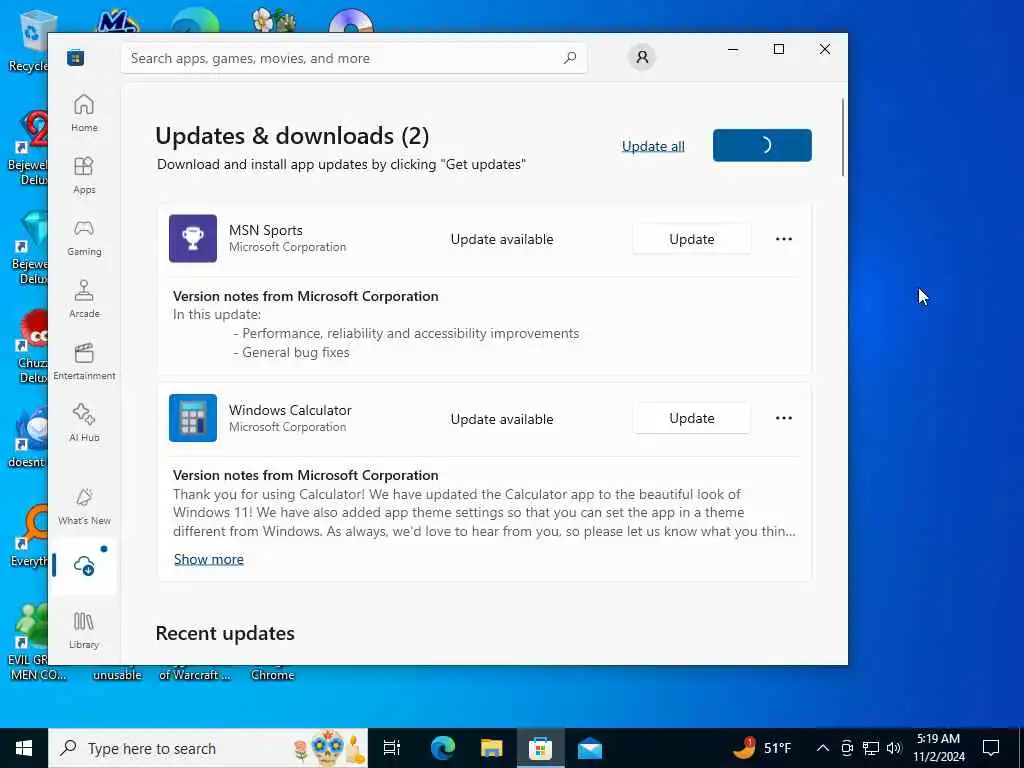Open the Mail app from taskbar
Screen dimensions: 1024x768
click(590, 748)
